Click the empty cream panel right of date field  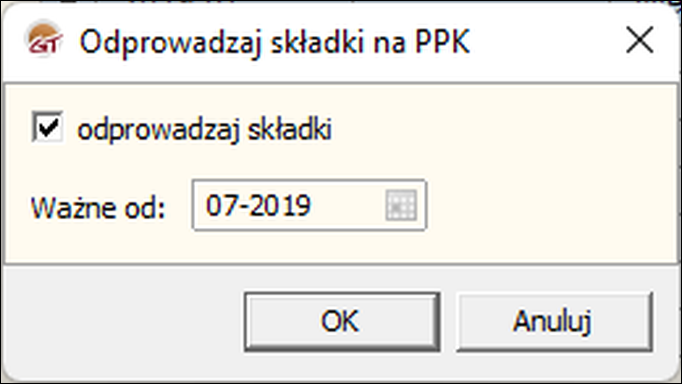(x=548, y=205)
